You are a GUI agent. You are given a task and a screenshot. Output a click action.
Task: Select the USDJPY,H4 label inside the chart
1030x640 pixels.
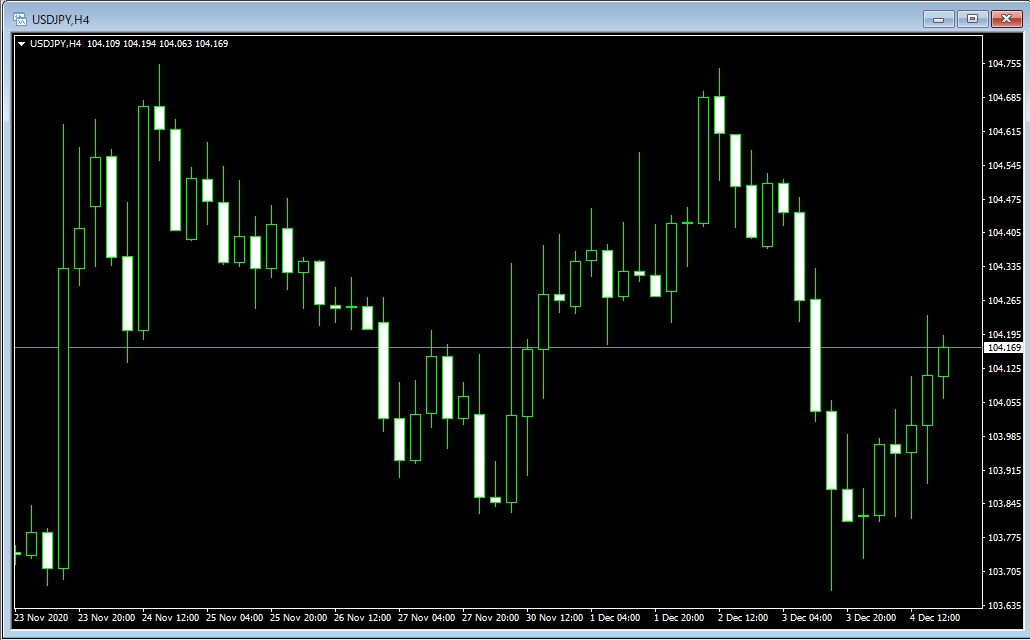56,44
